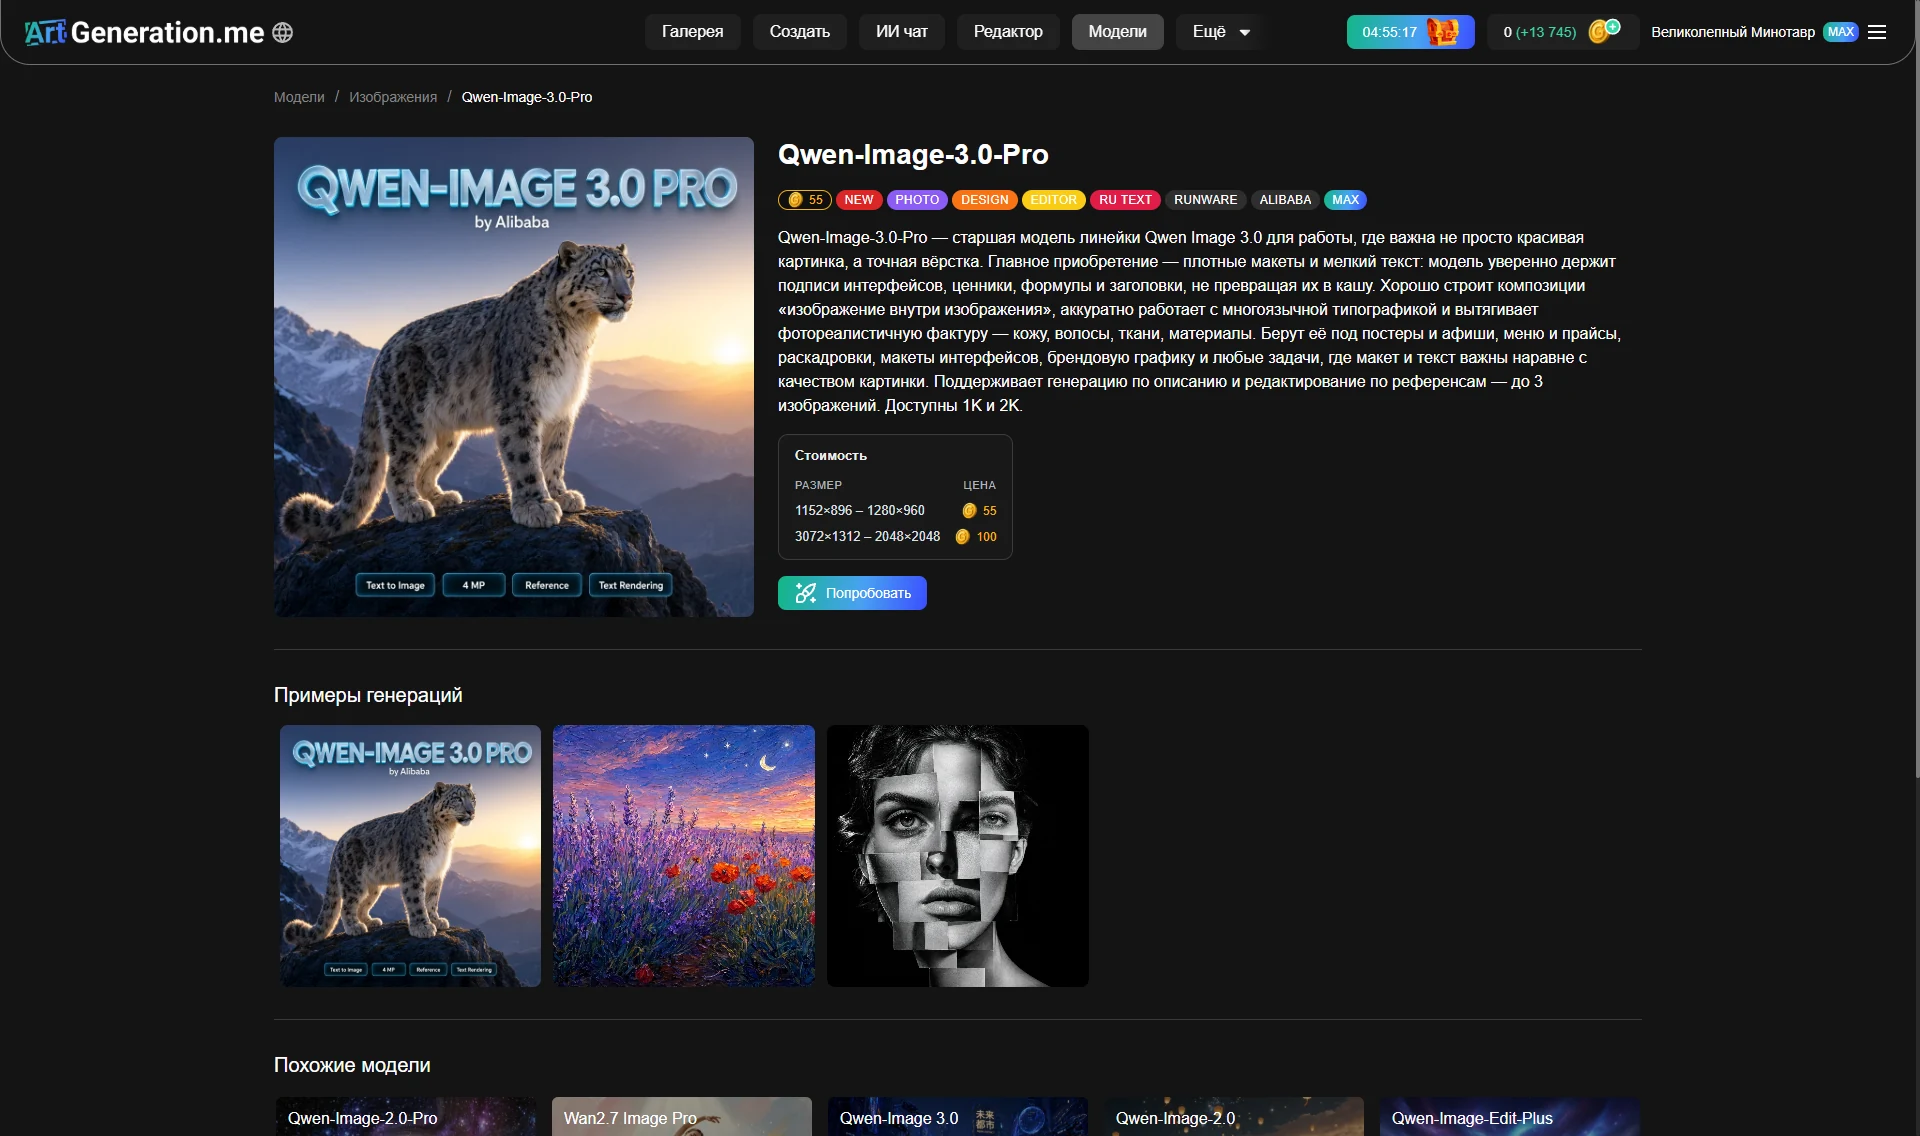
Task: Open the black-and-white collage portrait example
Action: [958, 856]
